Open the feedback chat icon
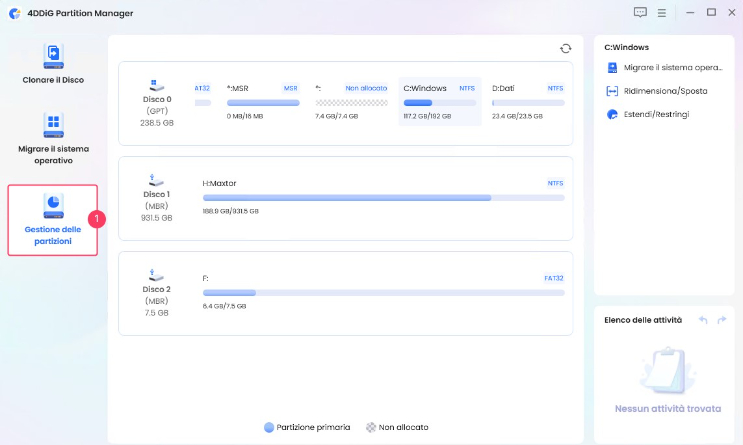This screenshot has height=445, width=743. tap(640, 13)
